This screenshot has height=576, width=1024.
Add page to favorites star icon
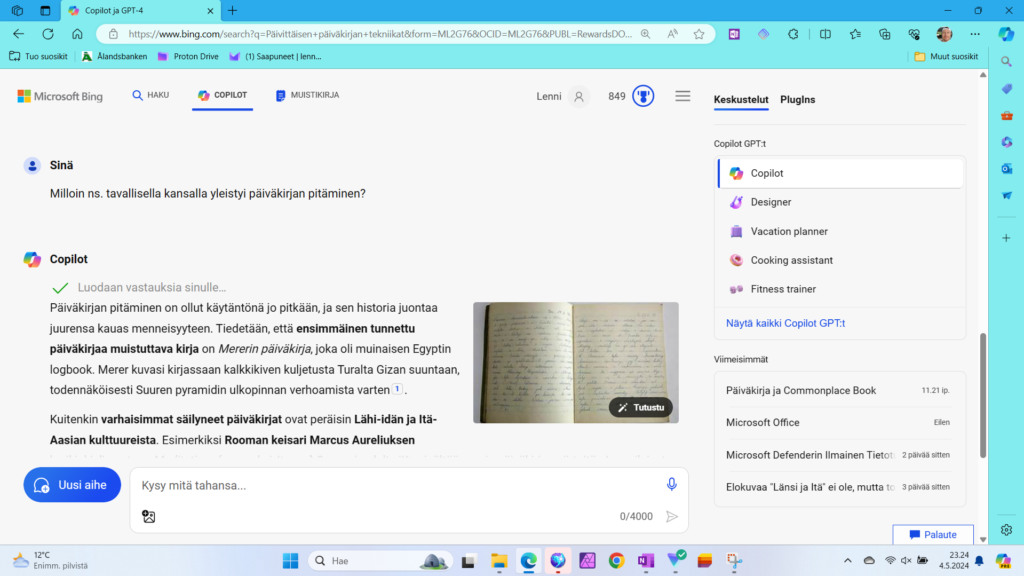699,34
